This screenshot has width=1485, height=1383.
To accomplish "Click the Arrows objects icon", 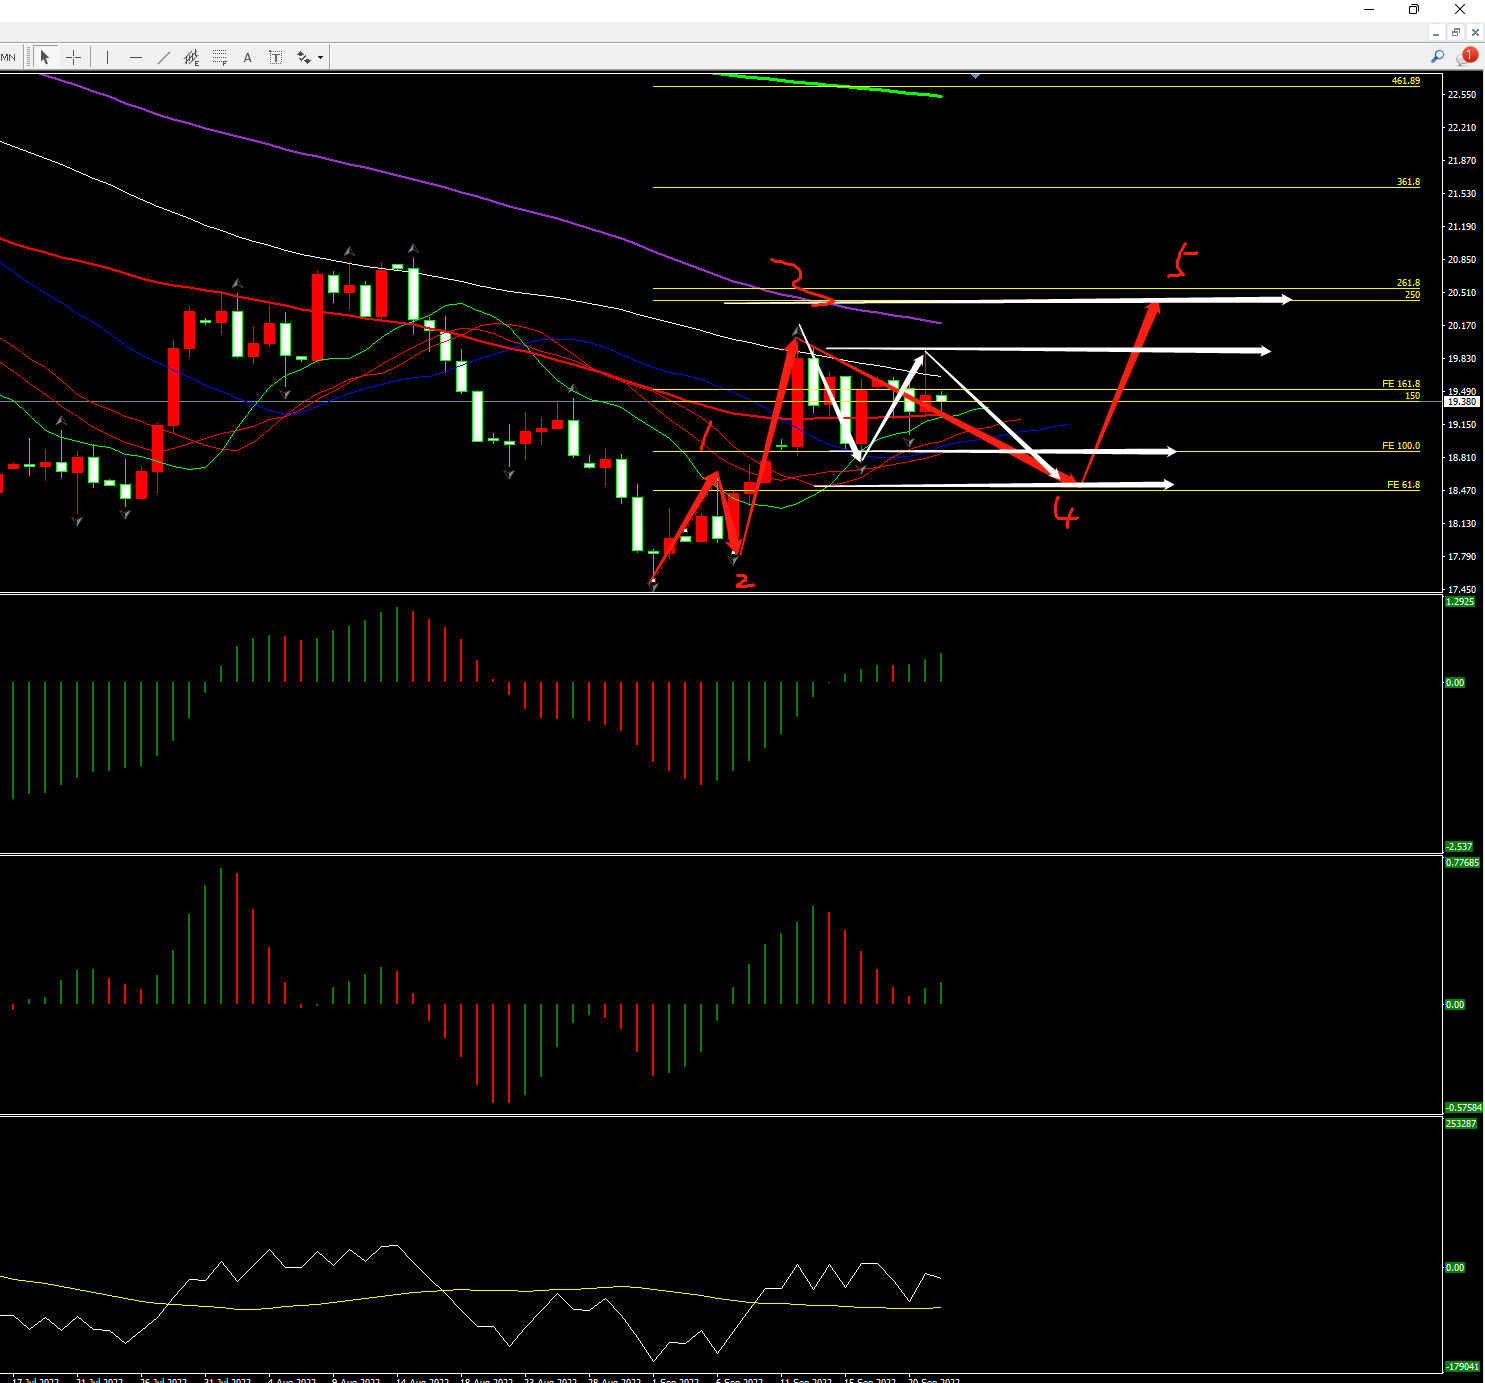I will (304, 57).
